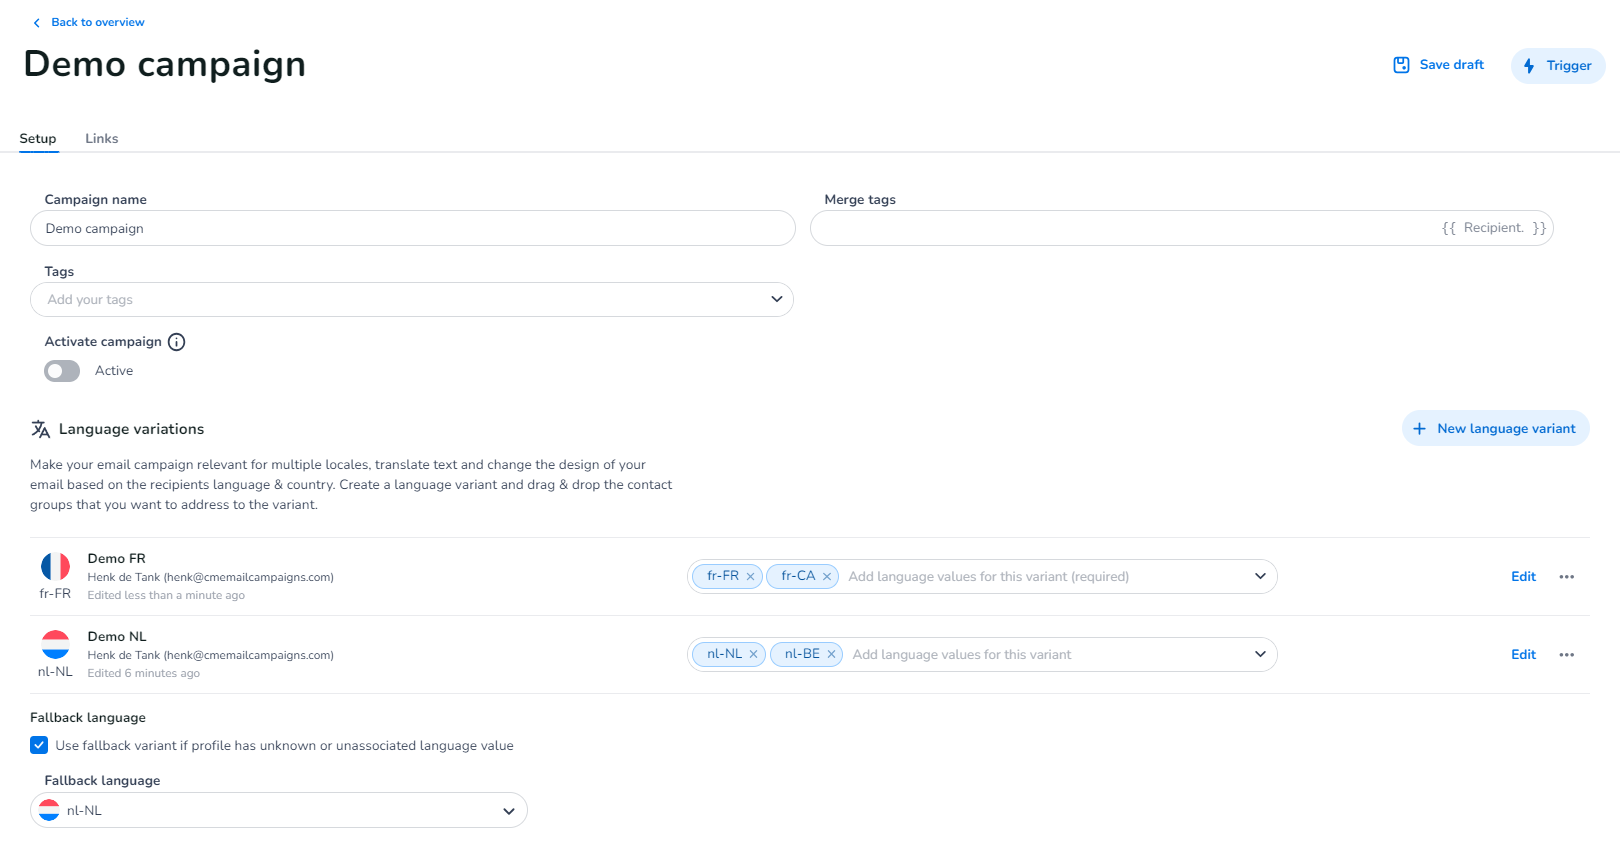Uncheck the Use fallback variant checkbox
1620x841 pixels.
coord(39,745)
